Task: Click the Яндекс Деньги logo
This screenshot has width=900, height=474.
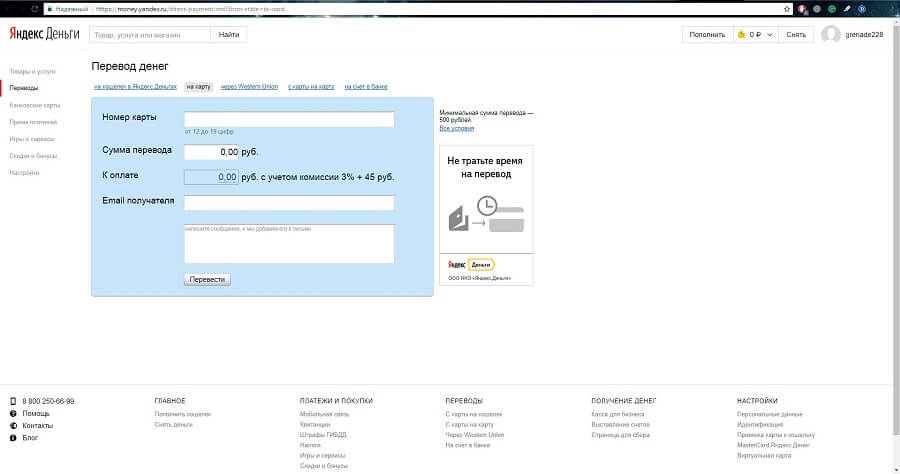Action: pos(44,34)
